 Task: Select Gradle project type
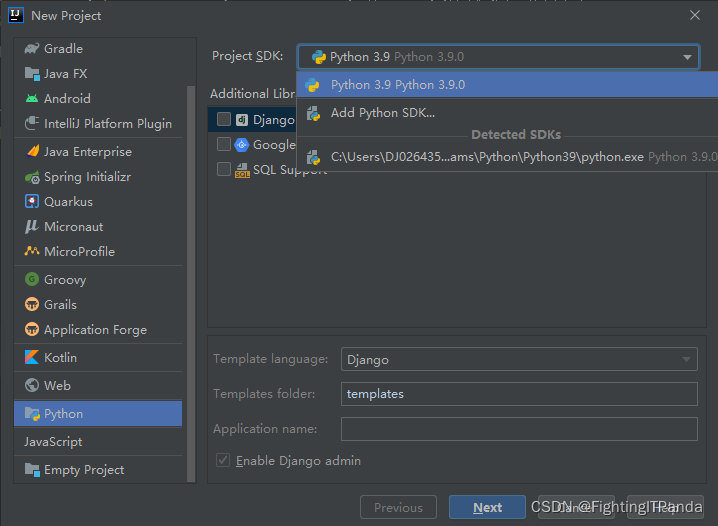coord(98,49)
